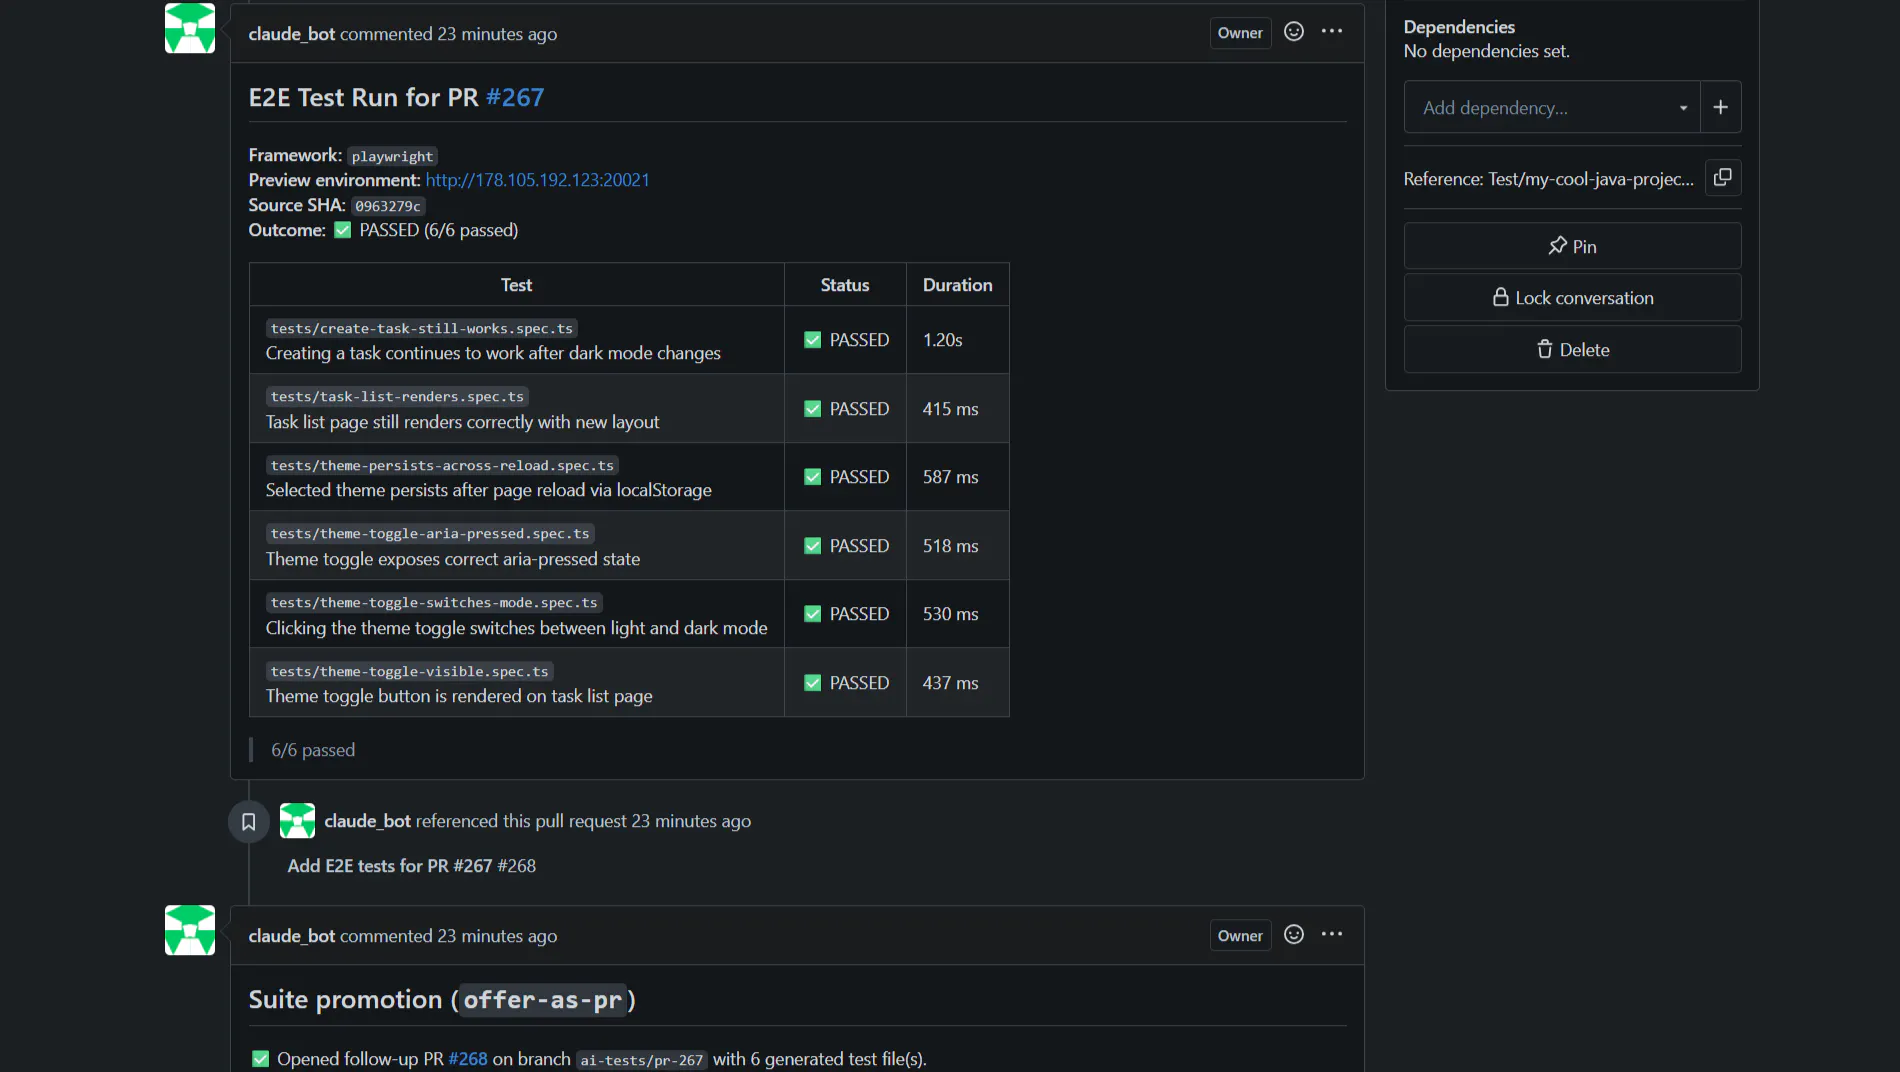Screen dimensions: 1900x1072
Task: Click the 1.20s duration cell
Action: 957,340
